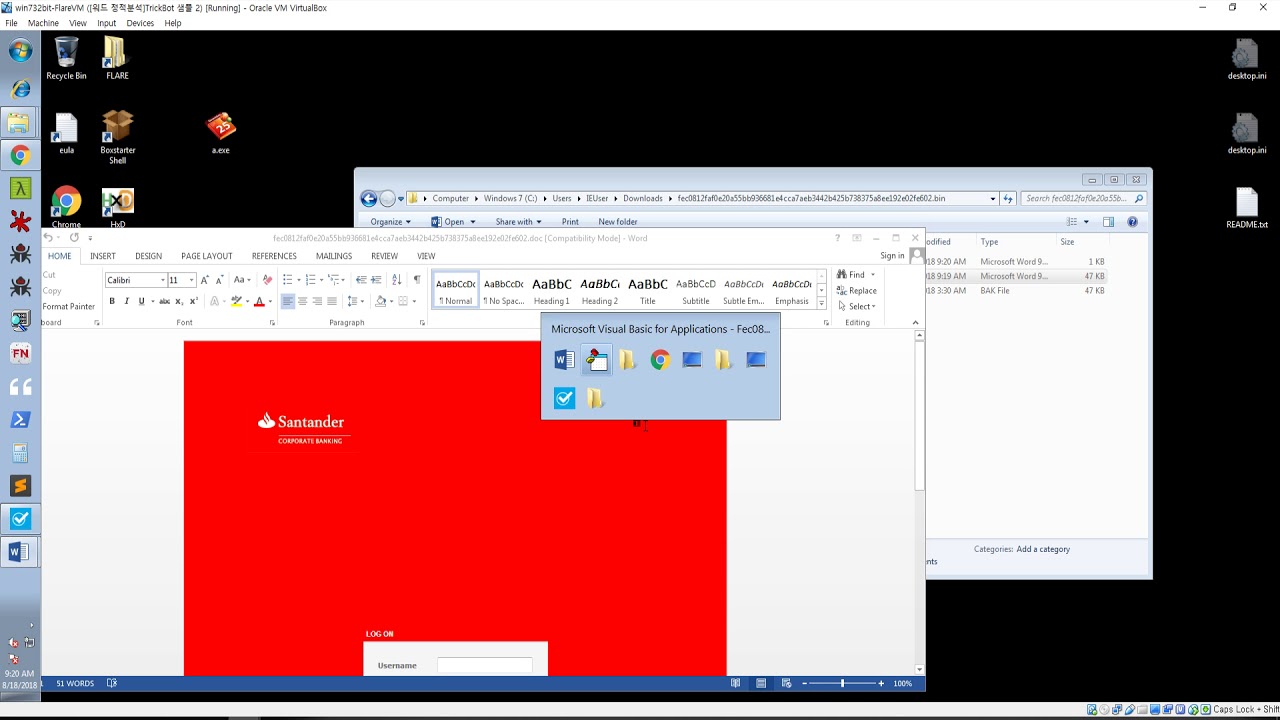Click font color red swatch button
The height and width of the screenshot is (720, 1280).
click(x=259, y=301)
